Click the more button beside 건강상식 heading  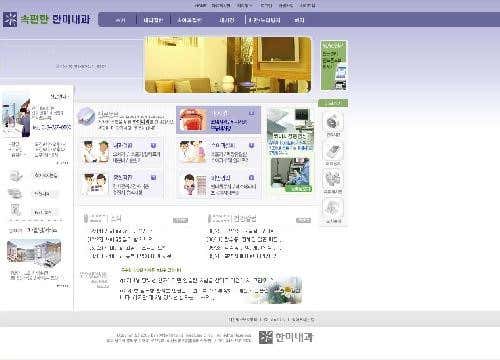point(303,220)
